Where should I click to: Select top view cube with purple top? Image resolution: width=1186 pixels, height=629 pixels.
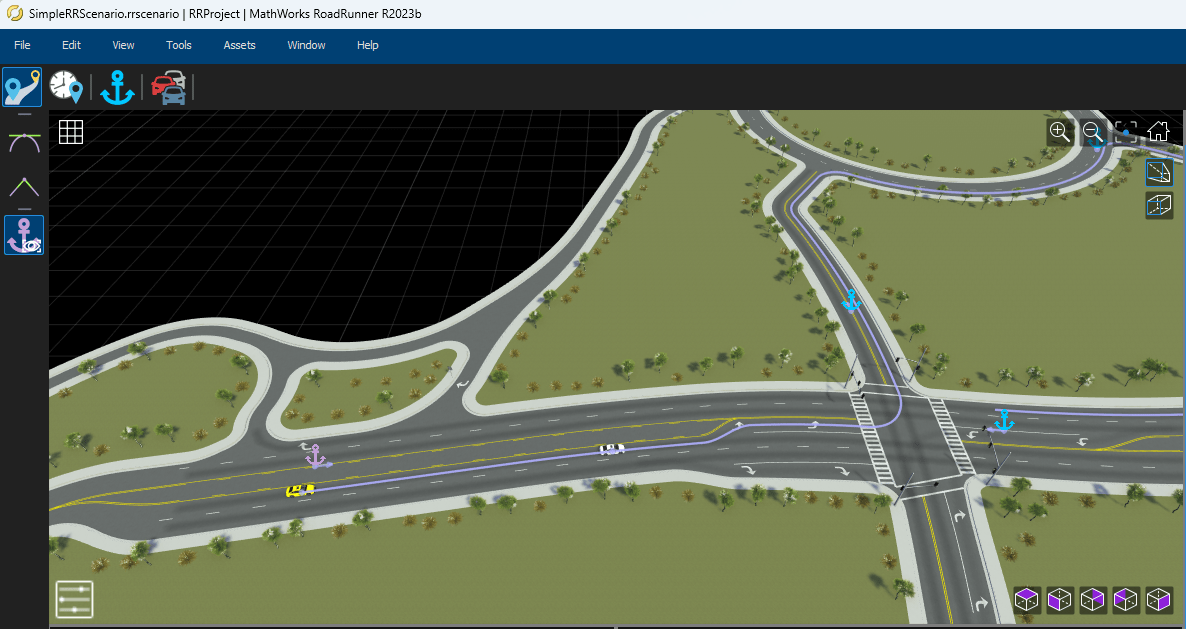(x=1026, y=600)
